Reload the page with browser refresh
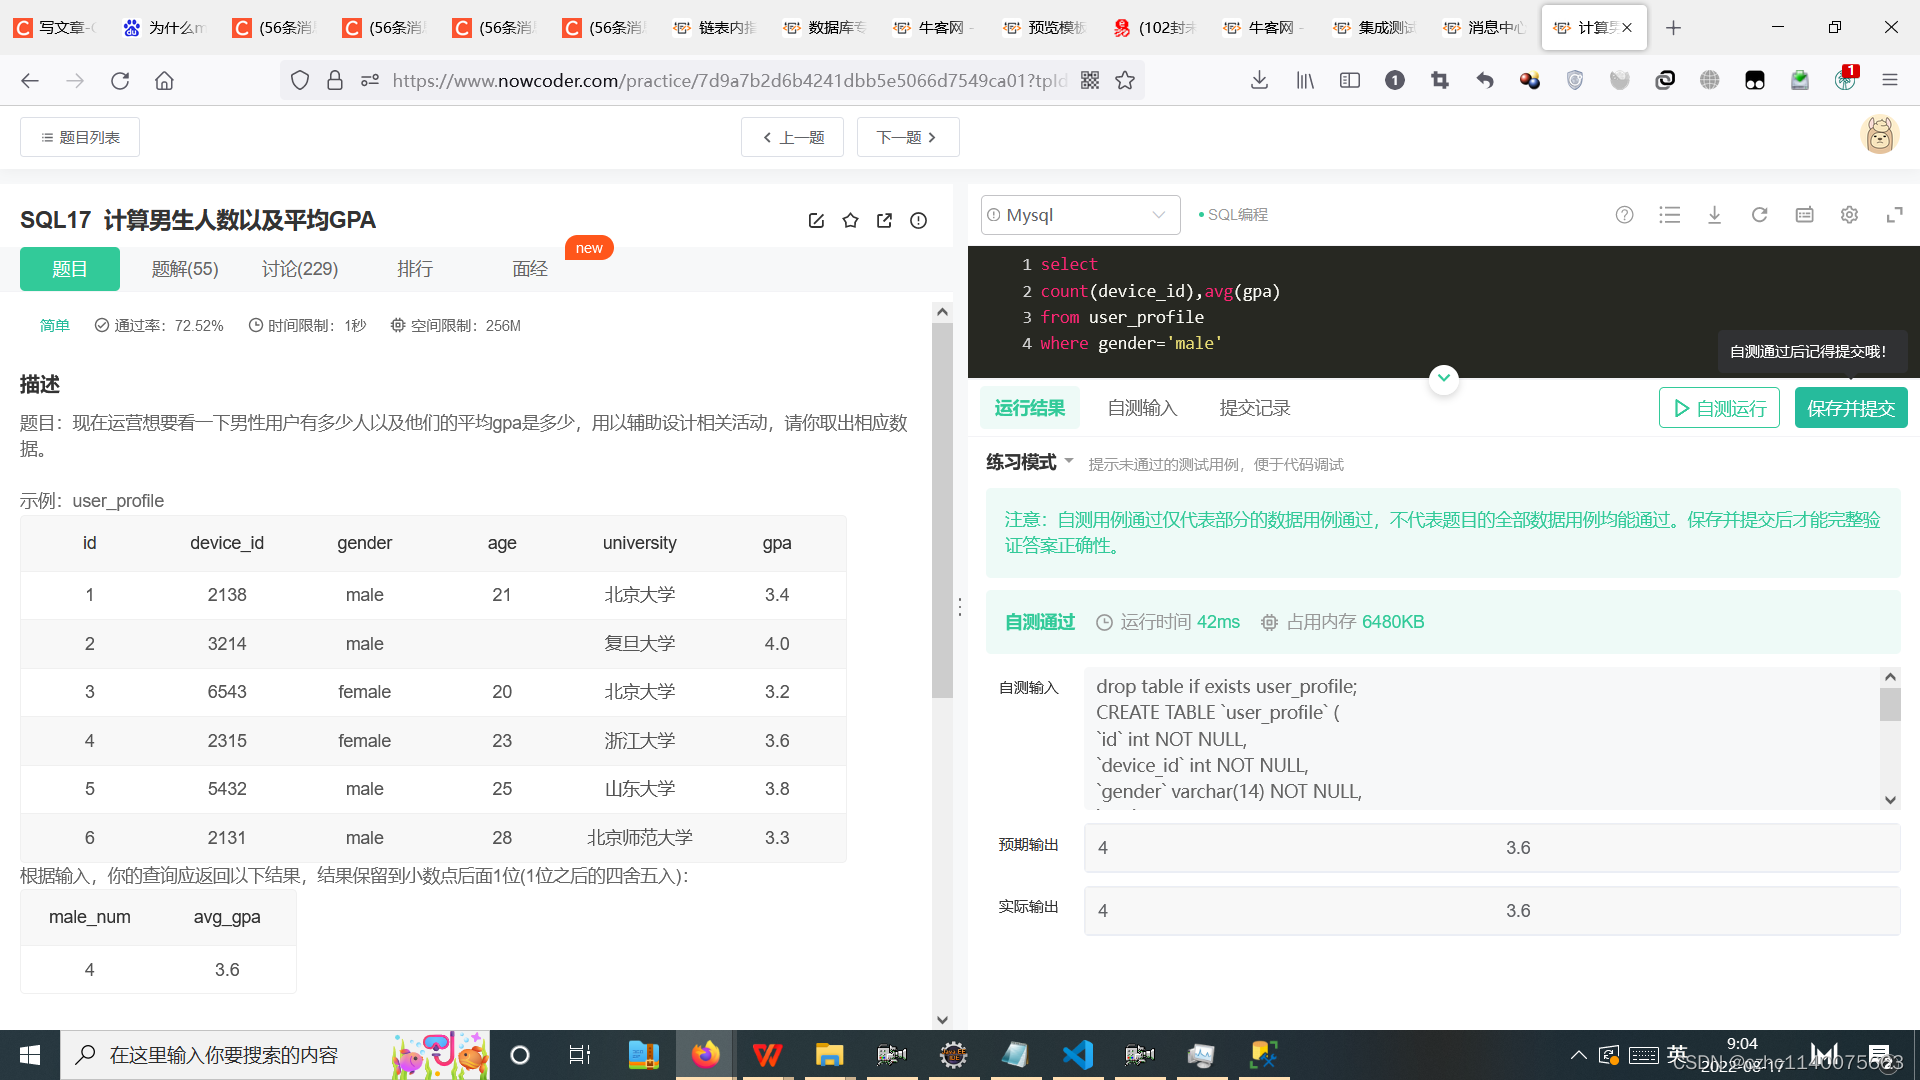Image resolution: width=1920 pixels, height=1080 pixels. [120, 80]
